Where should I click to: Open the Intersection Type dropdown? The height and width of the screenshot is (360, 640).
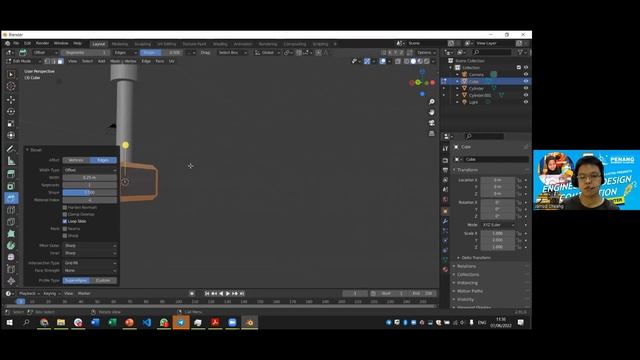[x=90, y=263]
